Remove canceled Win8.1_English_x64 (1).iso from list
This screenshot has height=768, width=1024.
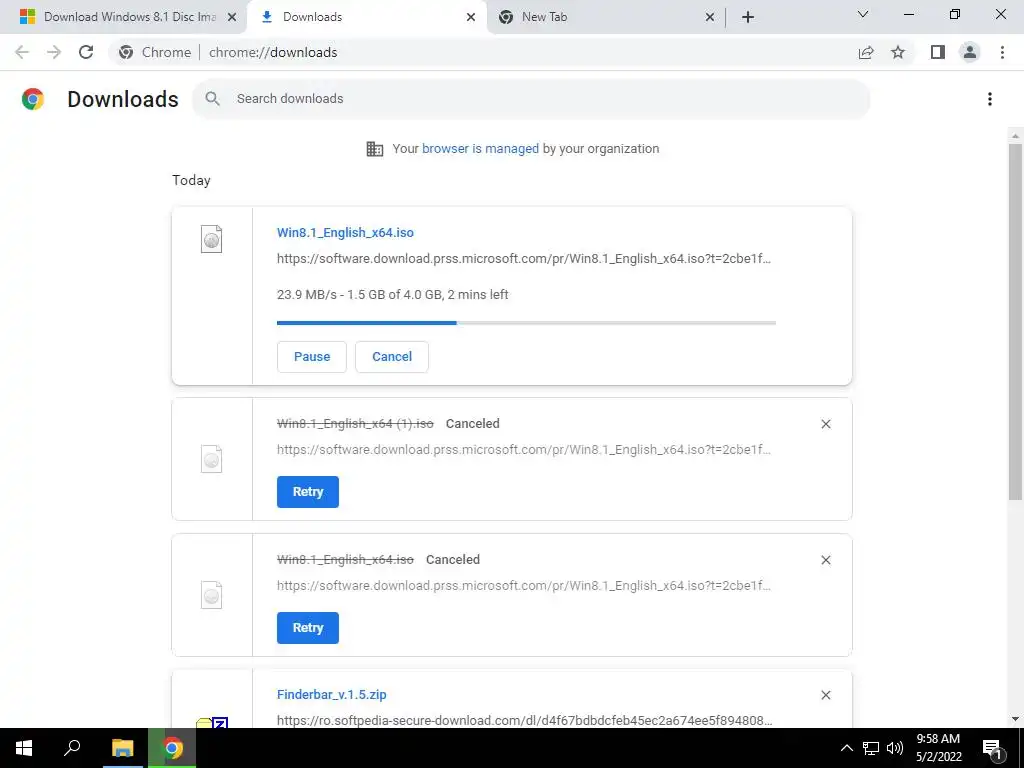pyautogui.click(x=825, y=424)
